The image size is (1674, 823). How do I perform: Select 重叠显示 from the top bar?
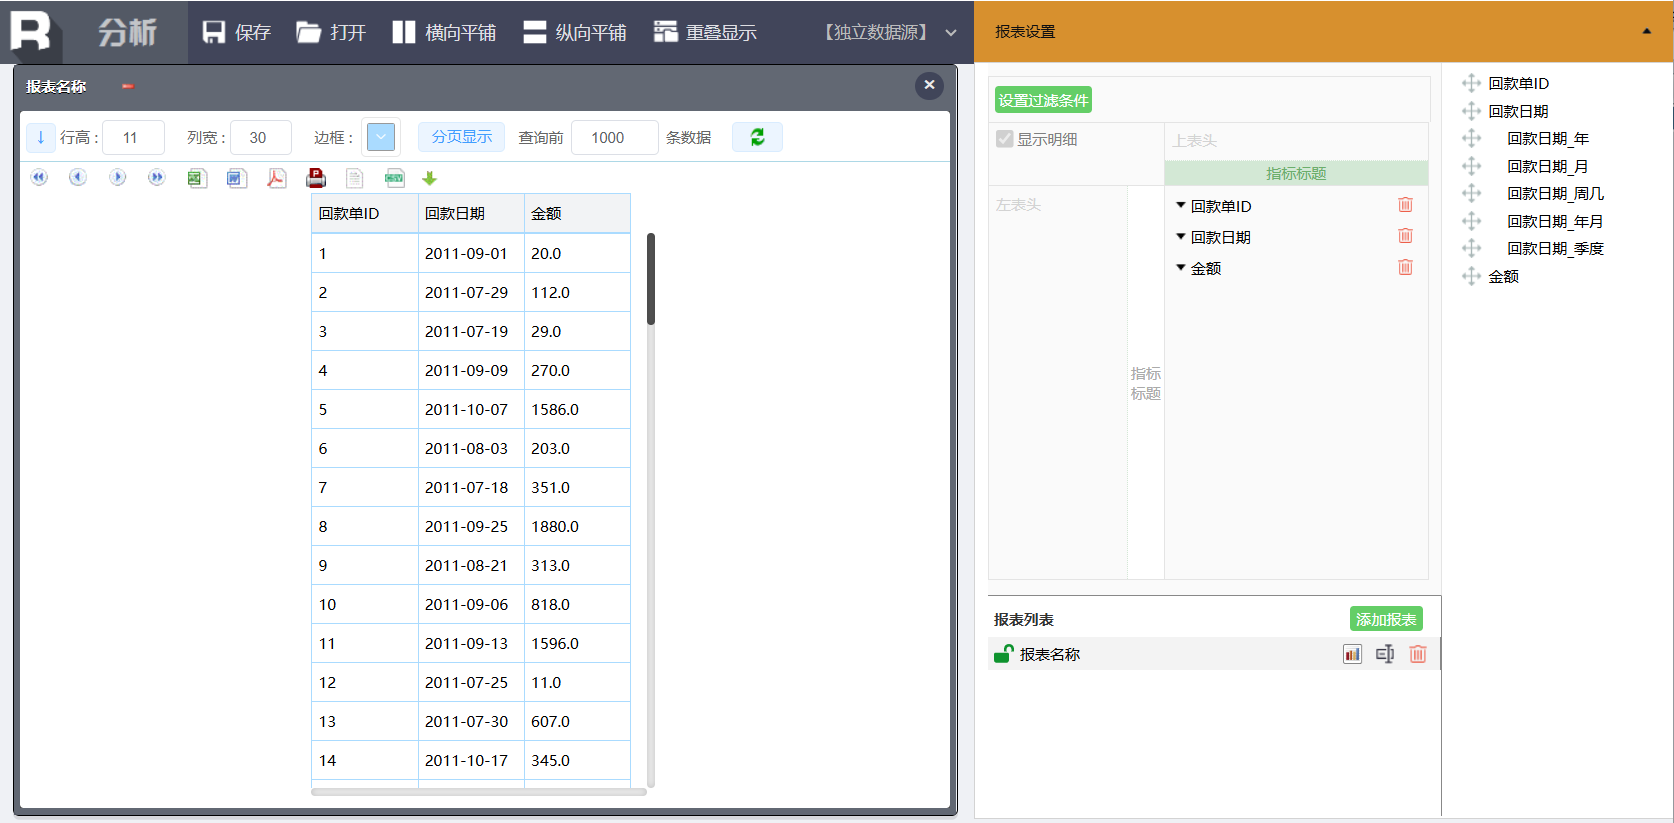pyautogui.click(x=705, y=32)
